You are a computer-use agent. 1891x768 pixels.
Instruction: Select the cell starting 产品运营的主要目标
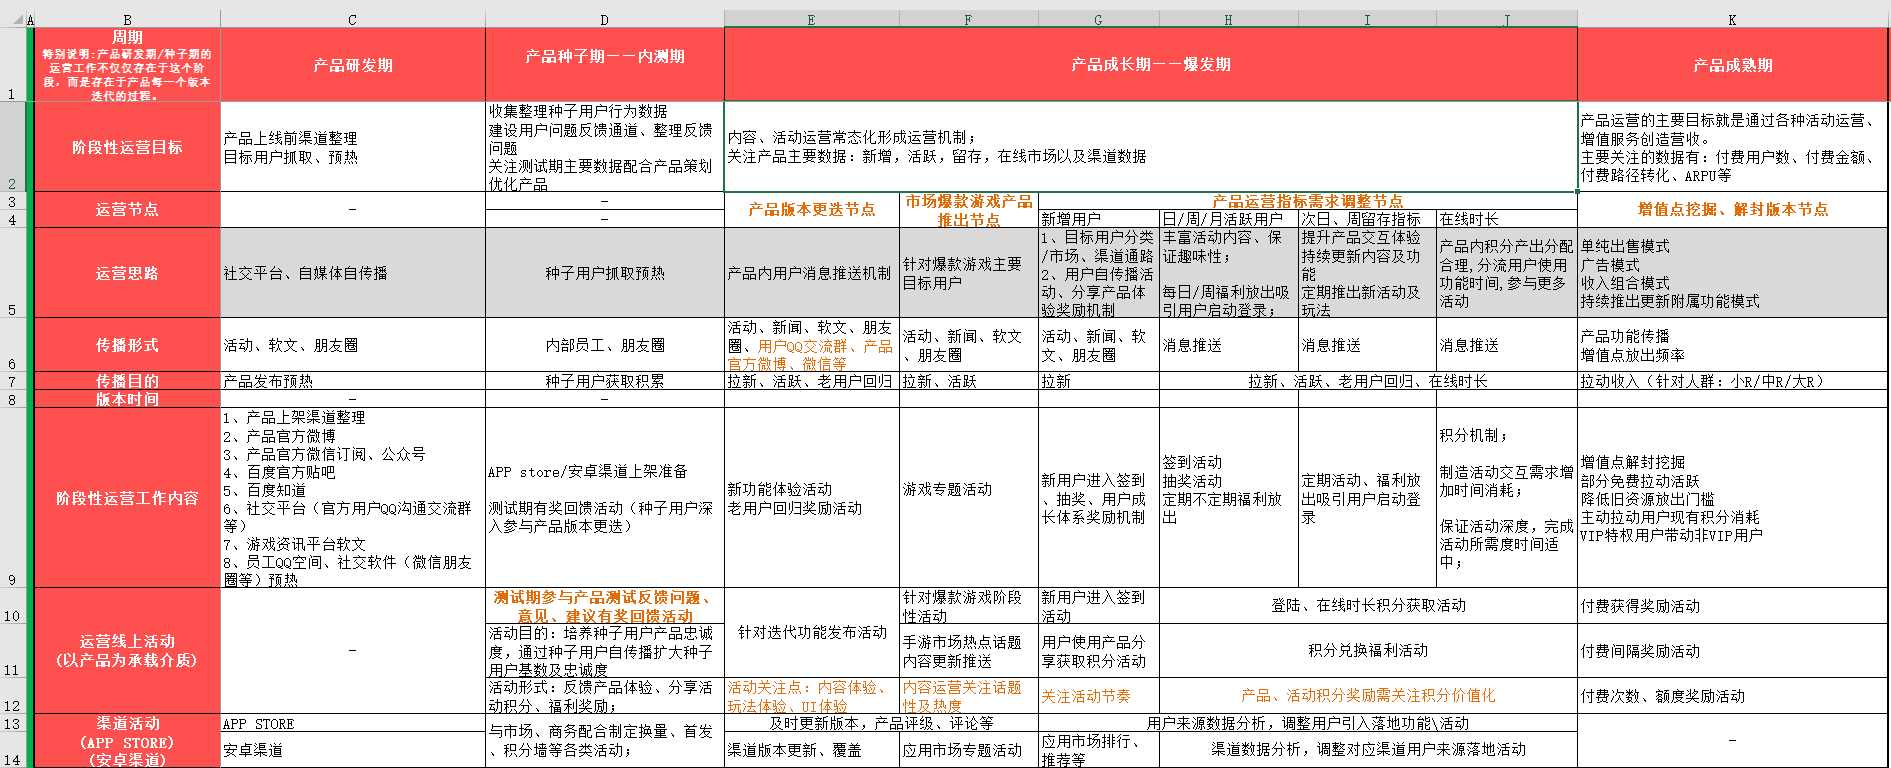[1732, 147]
